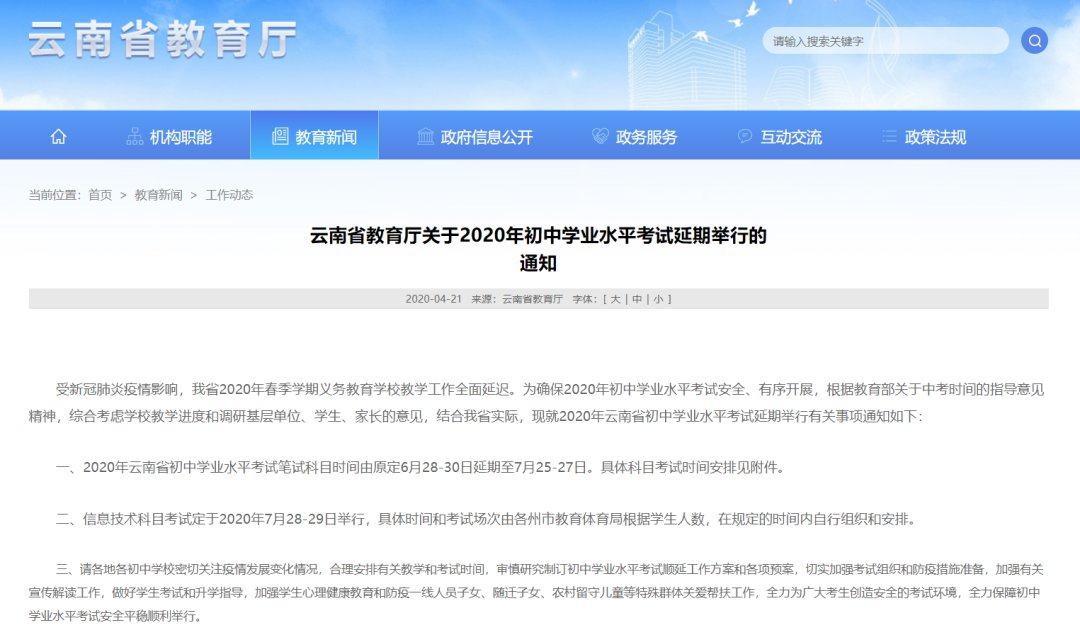Image resolution: width=1080 pixels, height=635 pixels.
Task: Go to the home page via house icon
Action: pyautogui.click(x=59, y=136)
